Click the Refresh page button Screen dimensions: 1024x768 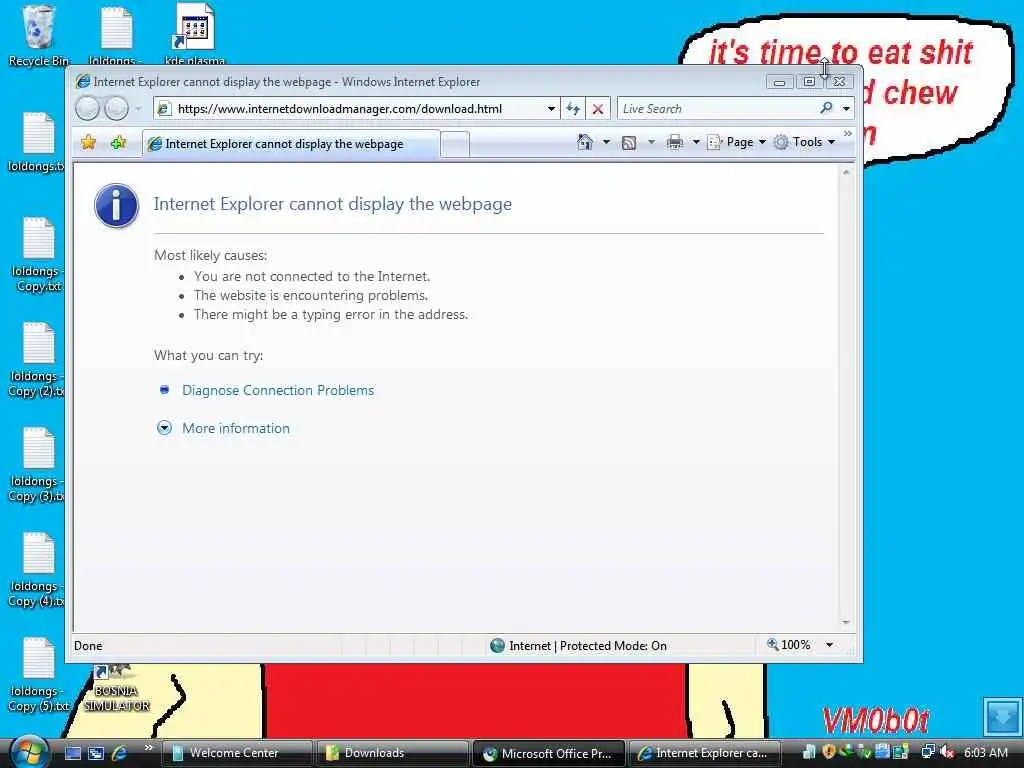coord(573,108)
